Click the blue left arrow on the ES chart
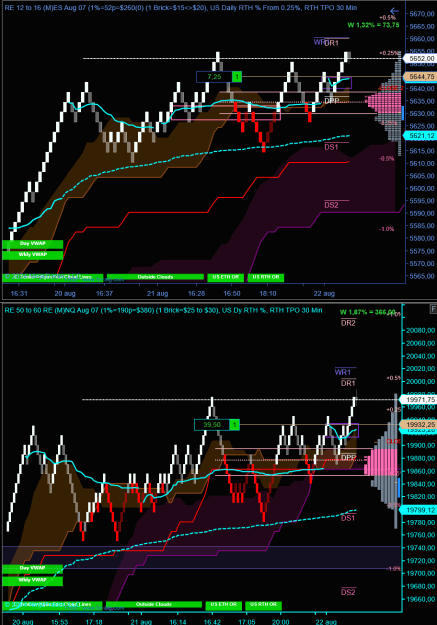Screen dimensions: 437x625 coord(394,11)
